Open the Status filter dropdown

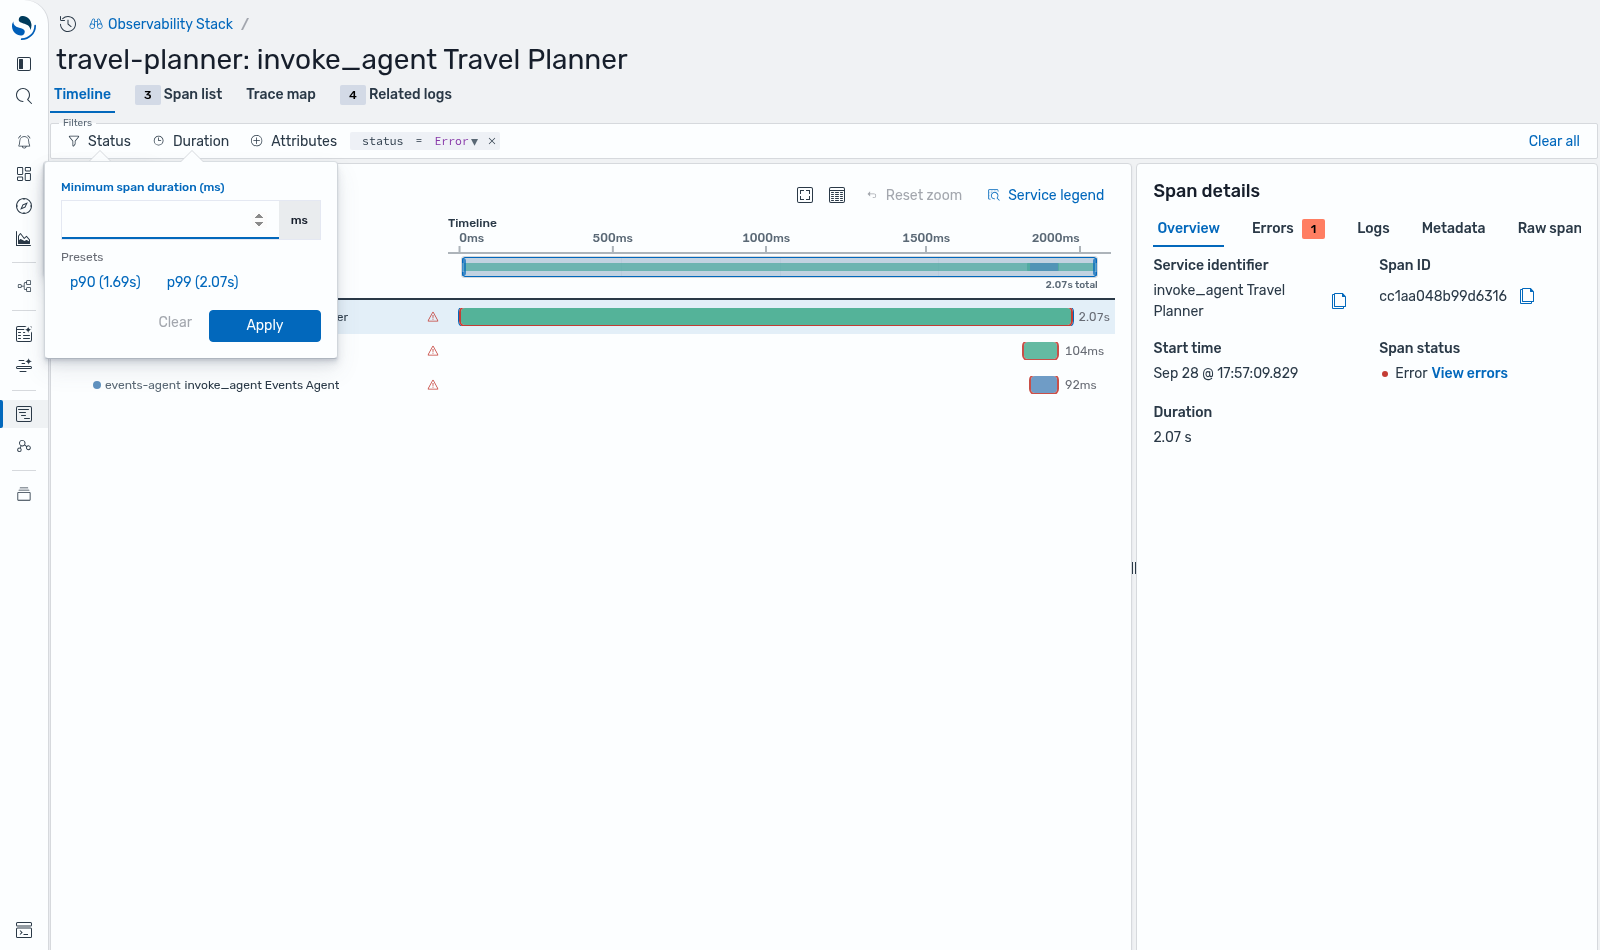[99, 141]
